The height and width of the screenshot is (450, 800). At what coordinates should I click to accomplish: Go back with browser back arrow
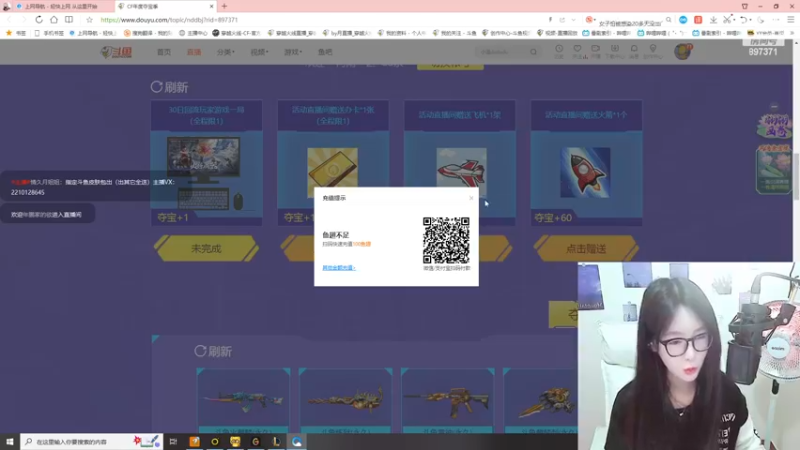point(9,20)
